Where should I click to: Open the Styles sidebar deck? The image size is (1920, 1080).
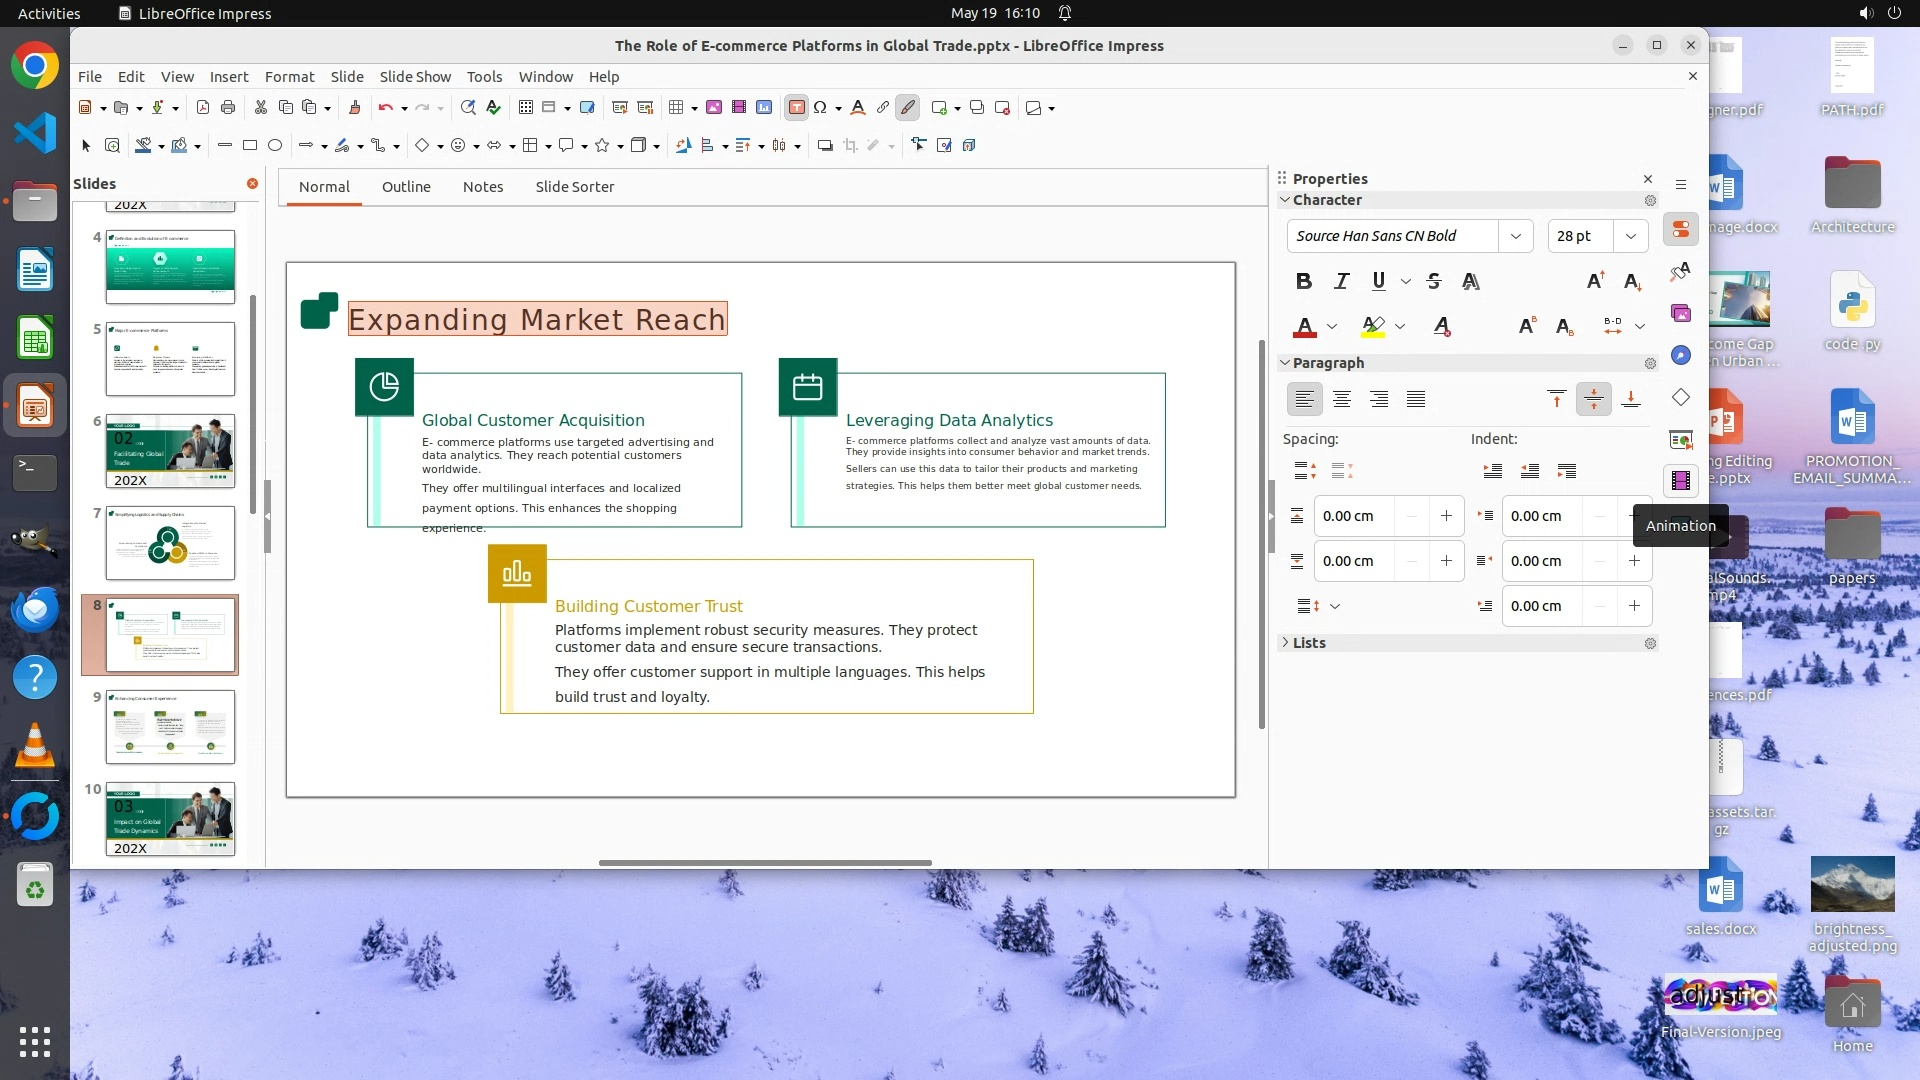tap(1680, 272)
